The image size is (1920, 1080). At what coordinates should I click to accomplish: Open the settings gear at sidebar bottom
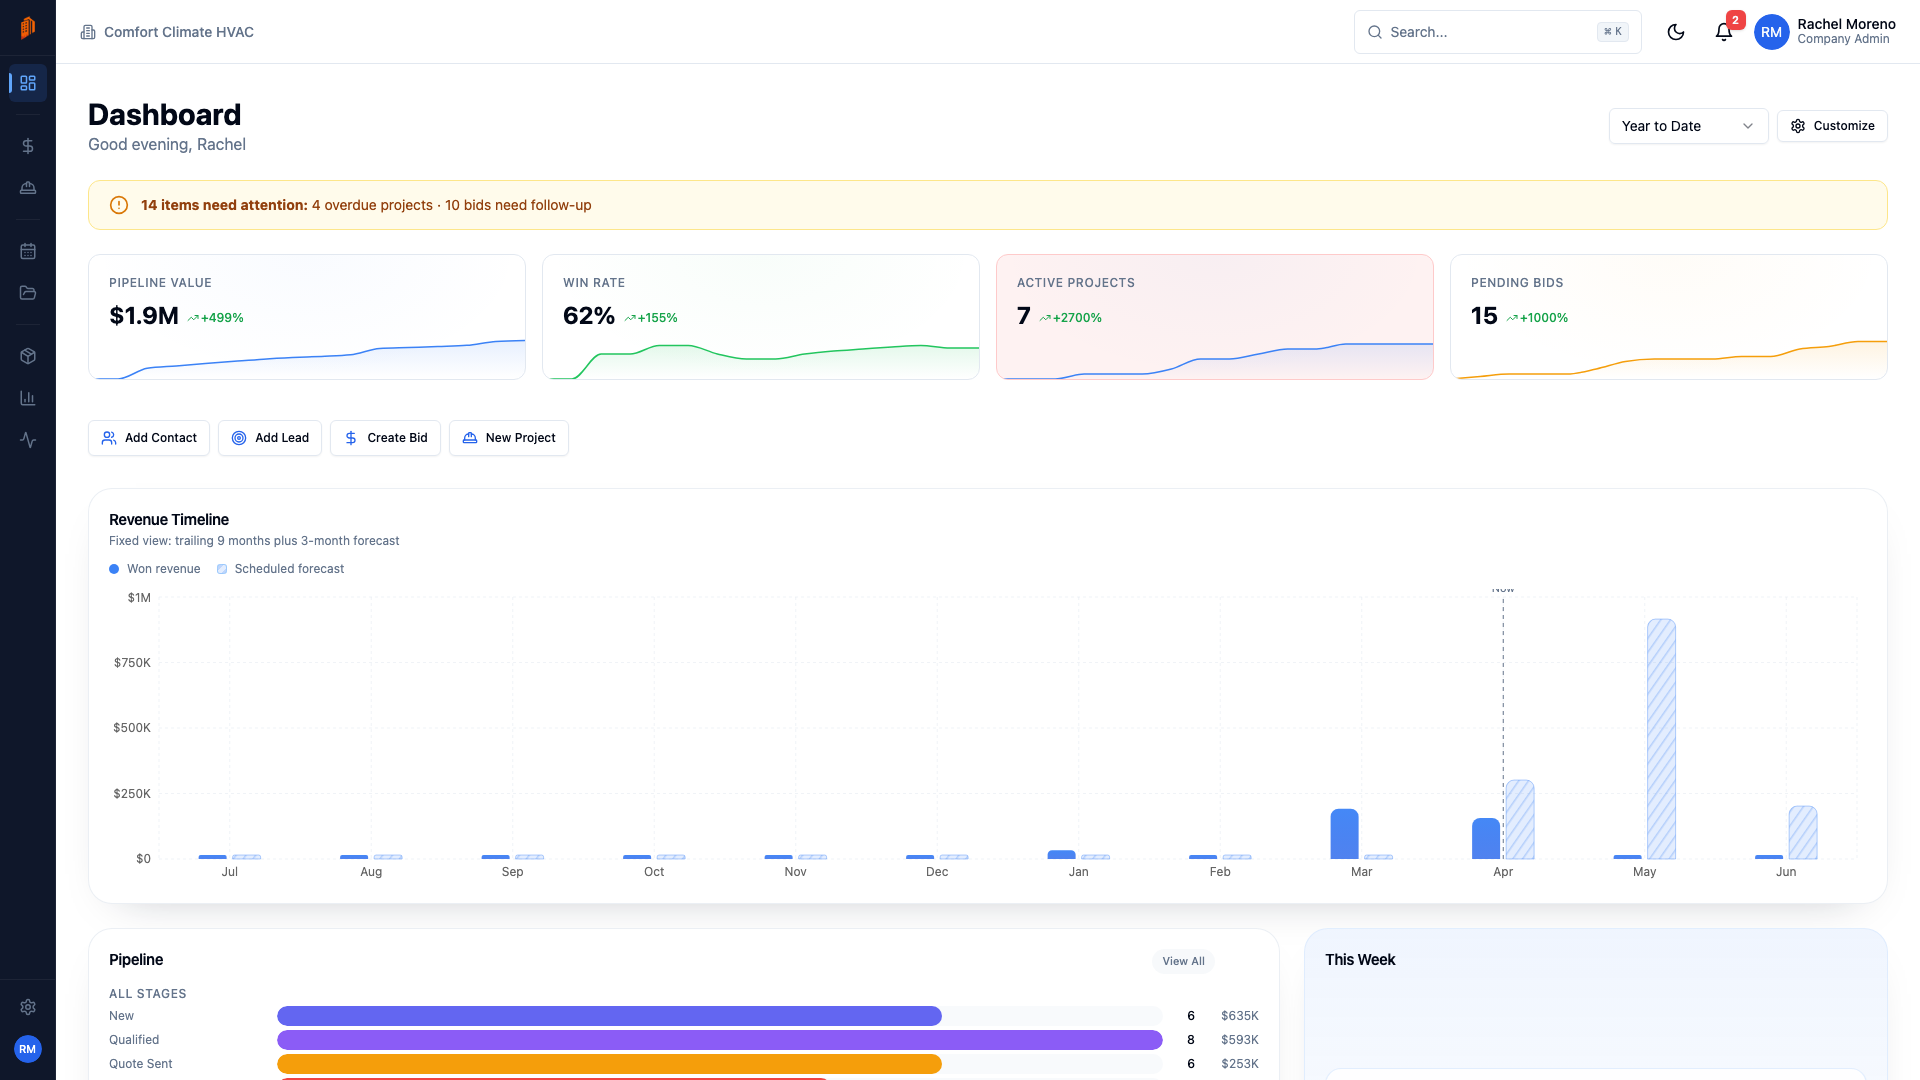coord(27,1007)
